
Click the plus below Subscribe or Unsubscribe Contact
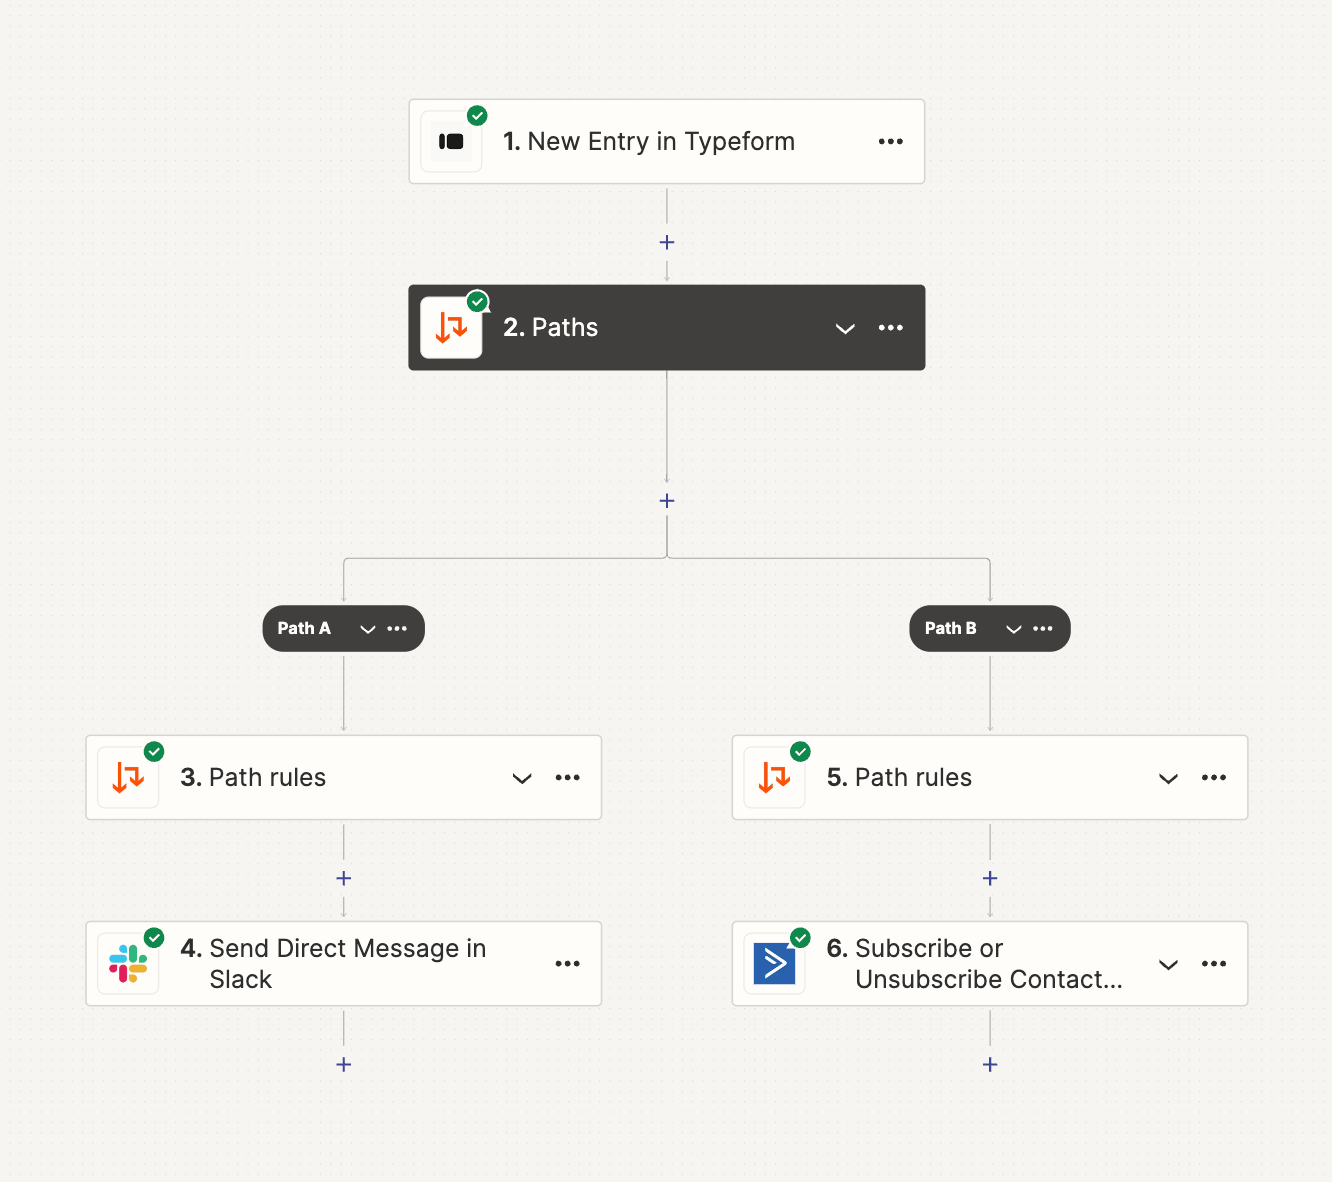pyautogui.click(x=990, y=1064)
